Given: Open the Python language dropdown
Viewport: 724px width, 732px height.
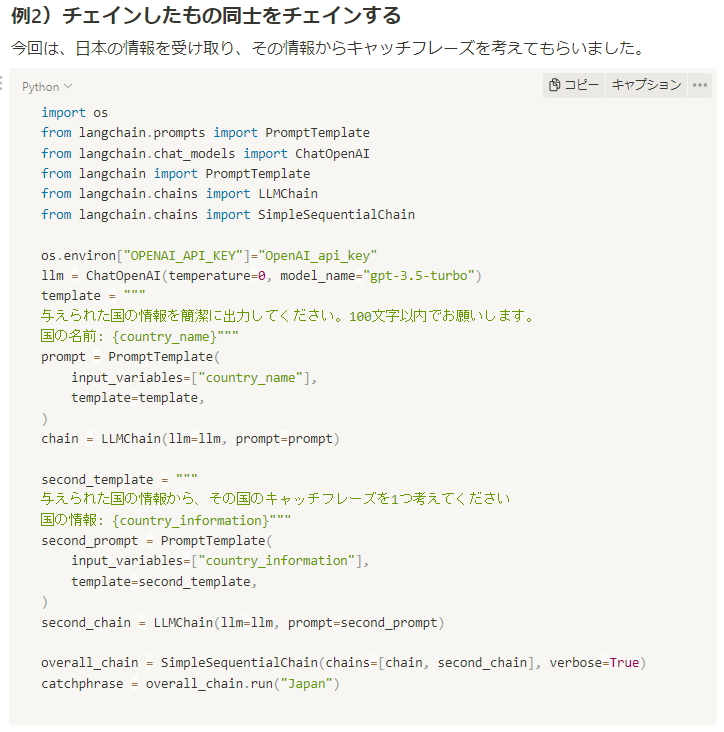Looking at the screenshot, I should click(x=47, y=87).
